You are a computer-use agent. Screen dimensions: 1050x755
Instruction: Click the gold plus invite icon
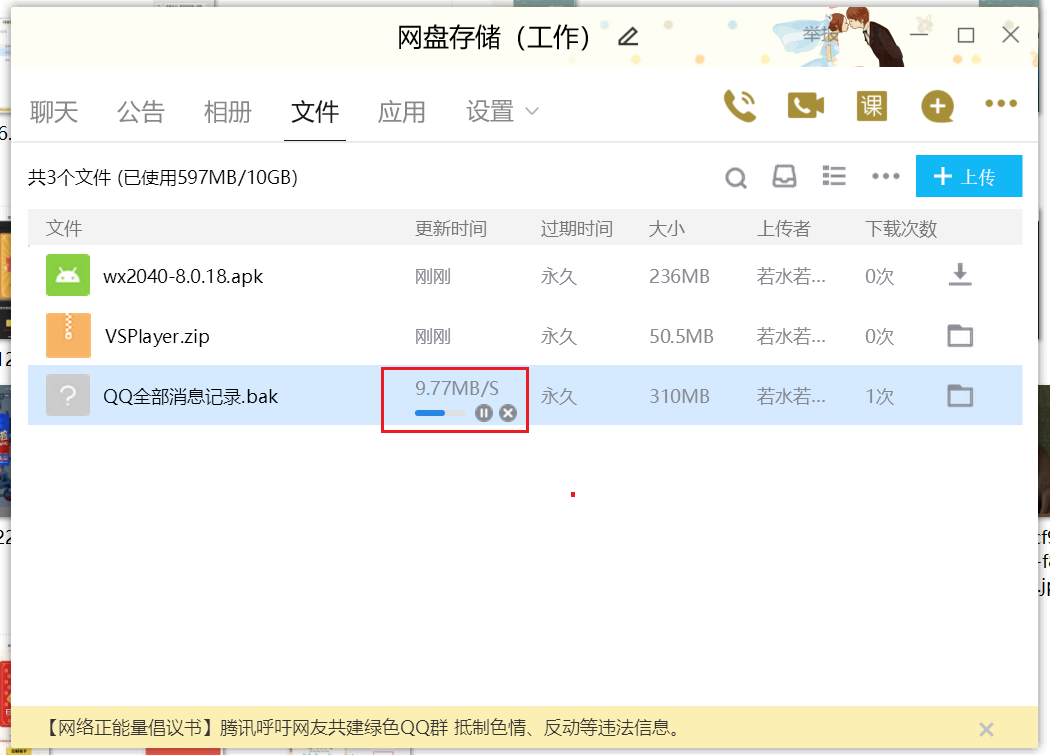click(x=936, y=105)
